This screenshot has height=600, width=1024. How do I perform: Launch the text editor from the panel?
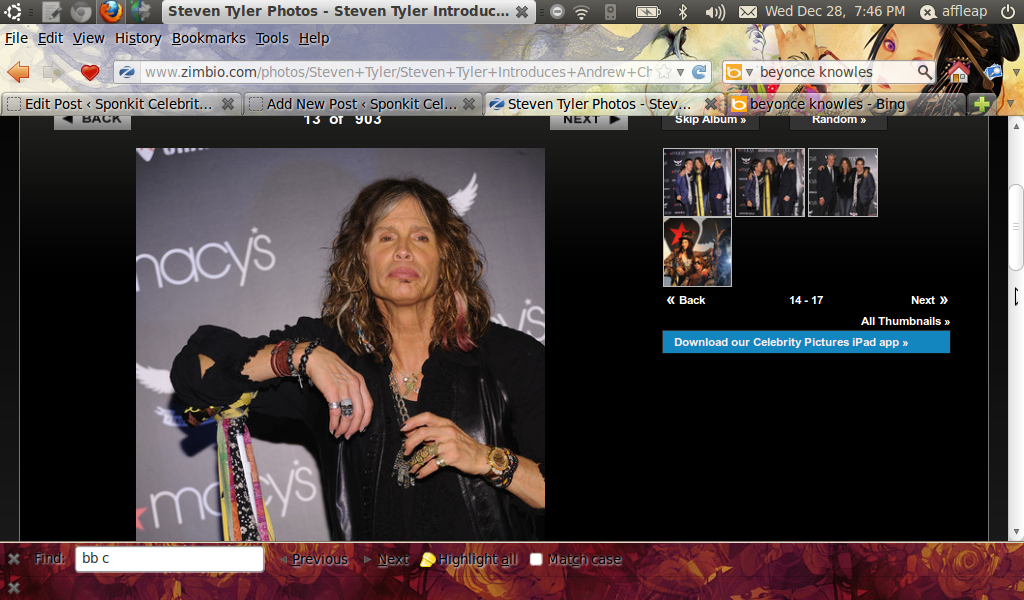point(52,11)
